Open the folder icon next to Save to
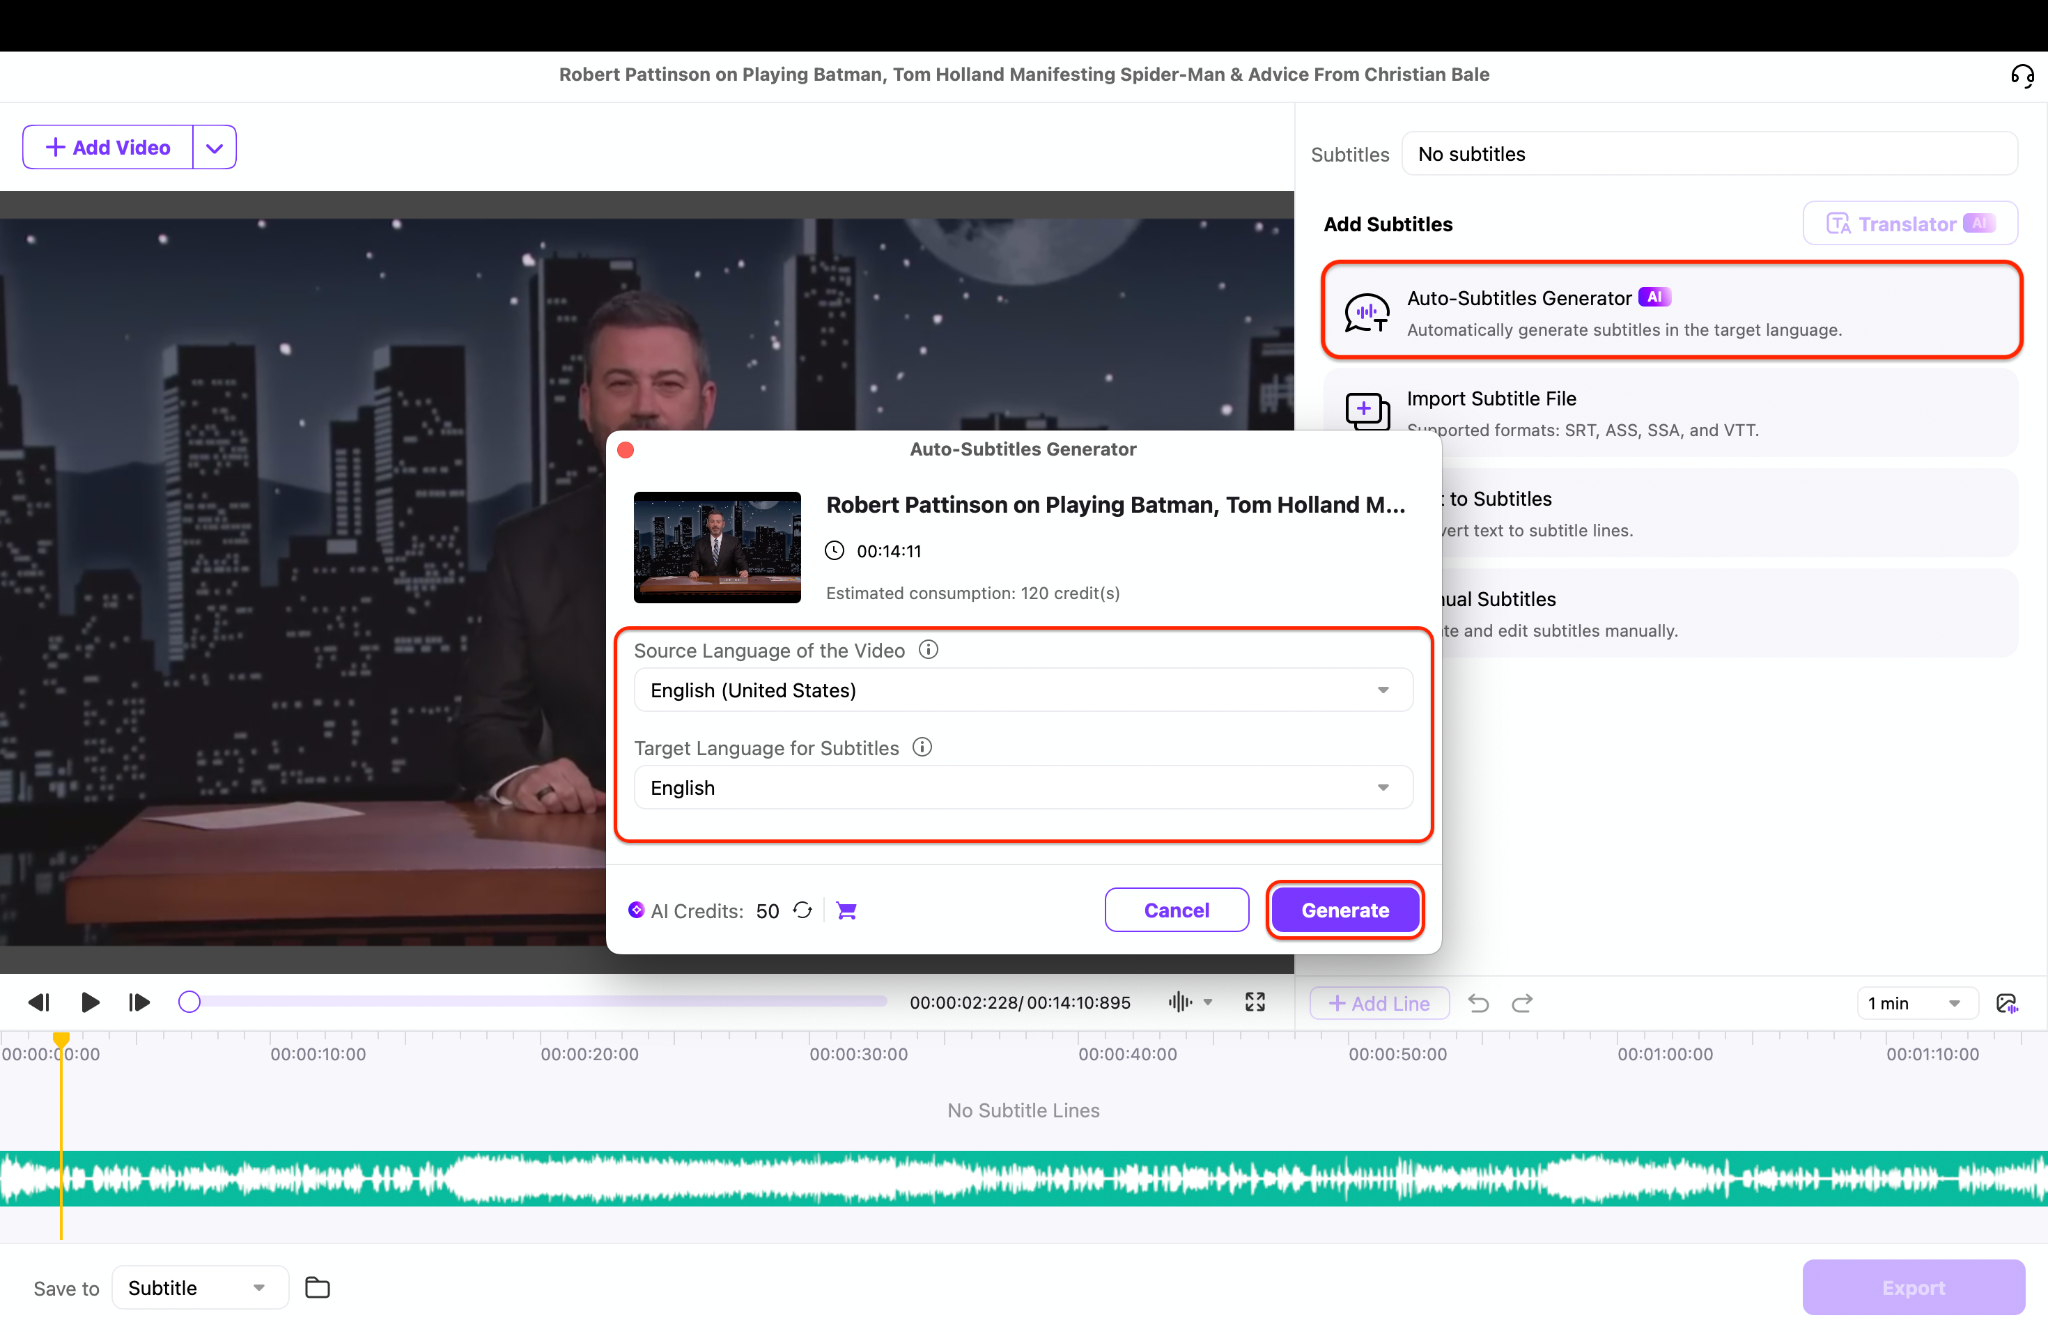The width and height of the screenshot is (2048, 1332). 318,1287
